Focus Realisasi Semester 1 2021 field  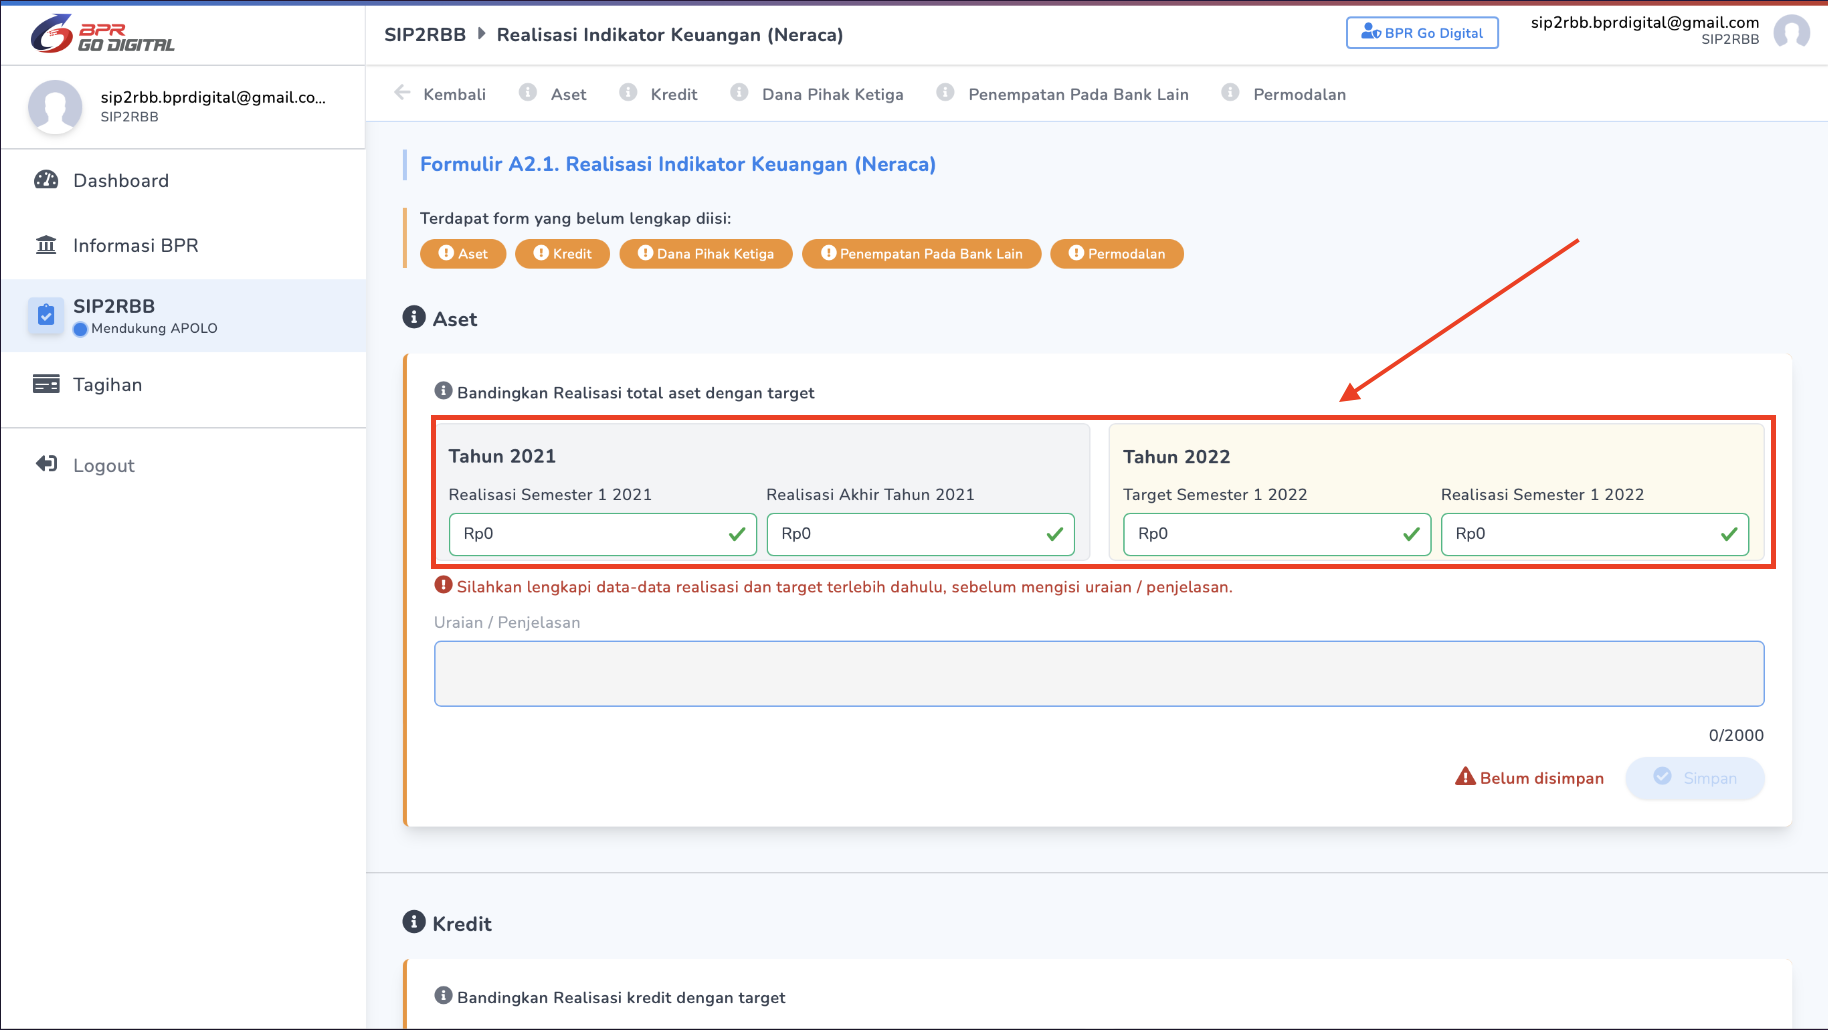point(603,534)
